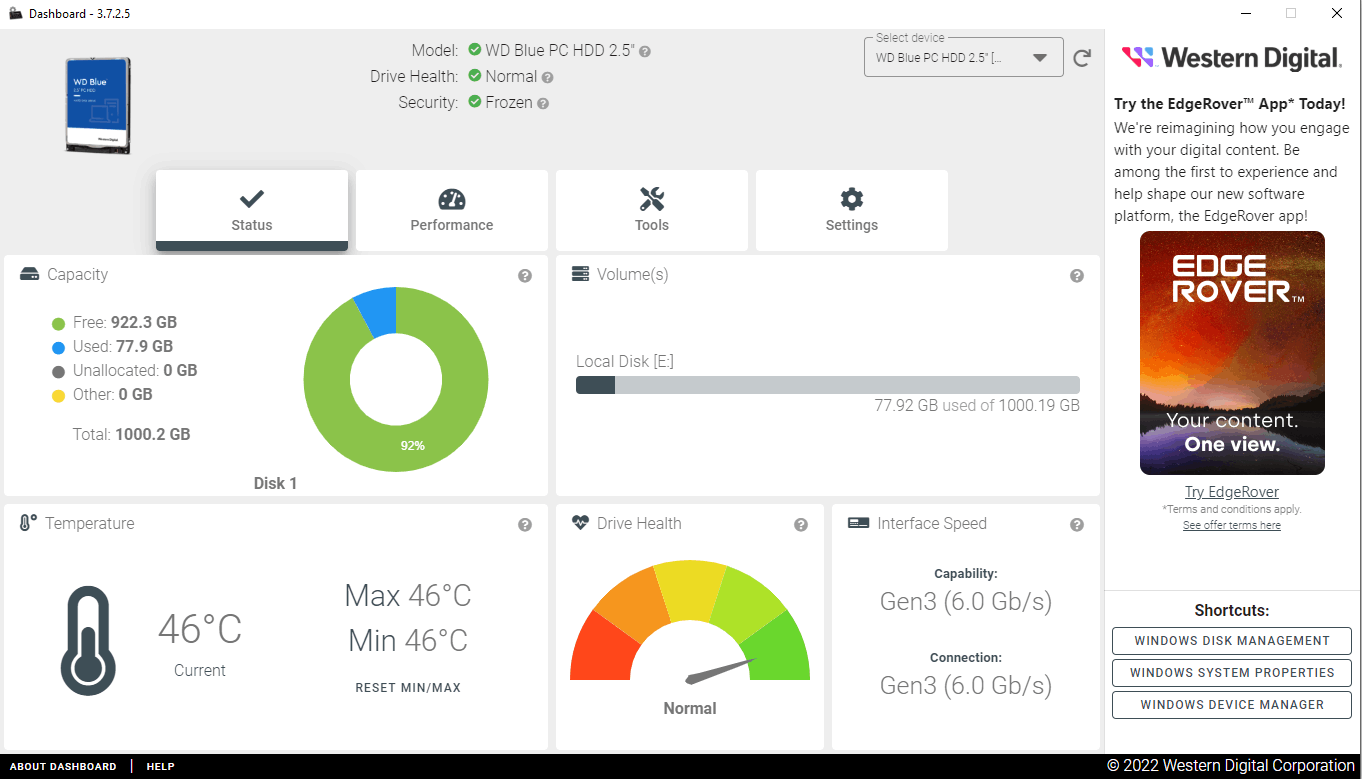Click the Min 46°C value

(408, 640)
